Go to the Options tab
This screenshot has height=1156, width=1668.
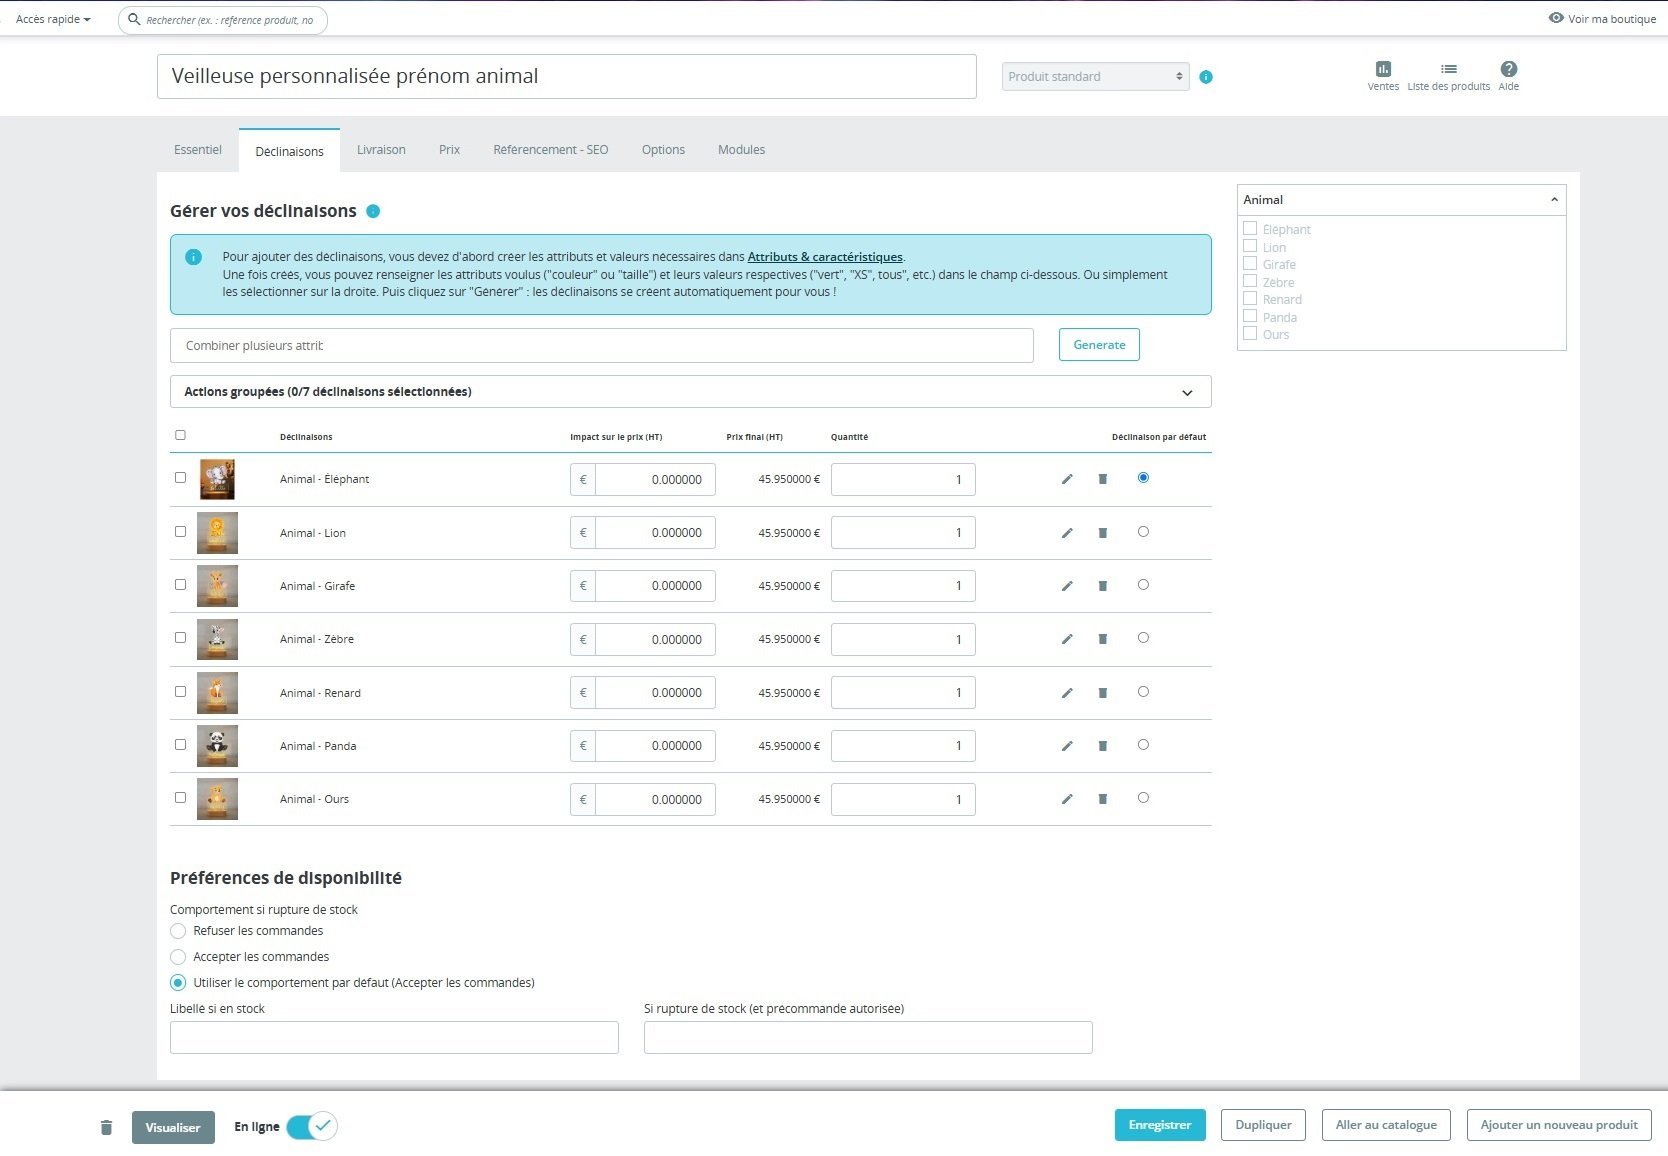(663, 150)
